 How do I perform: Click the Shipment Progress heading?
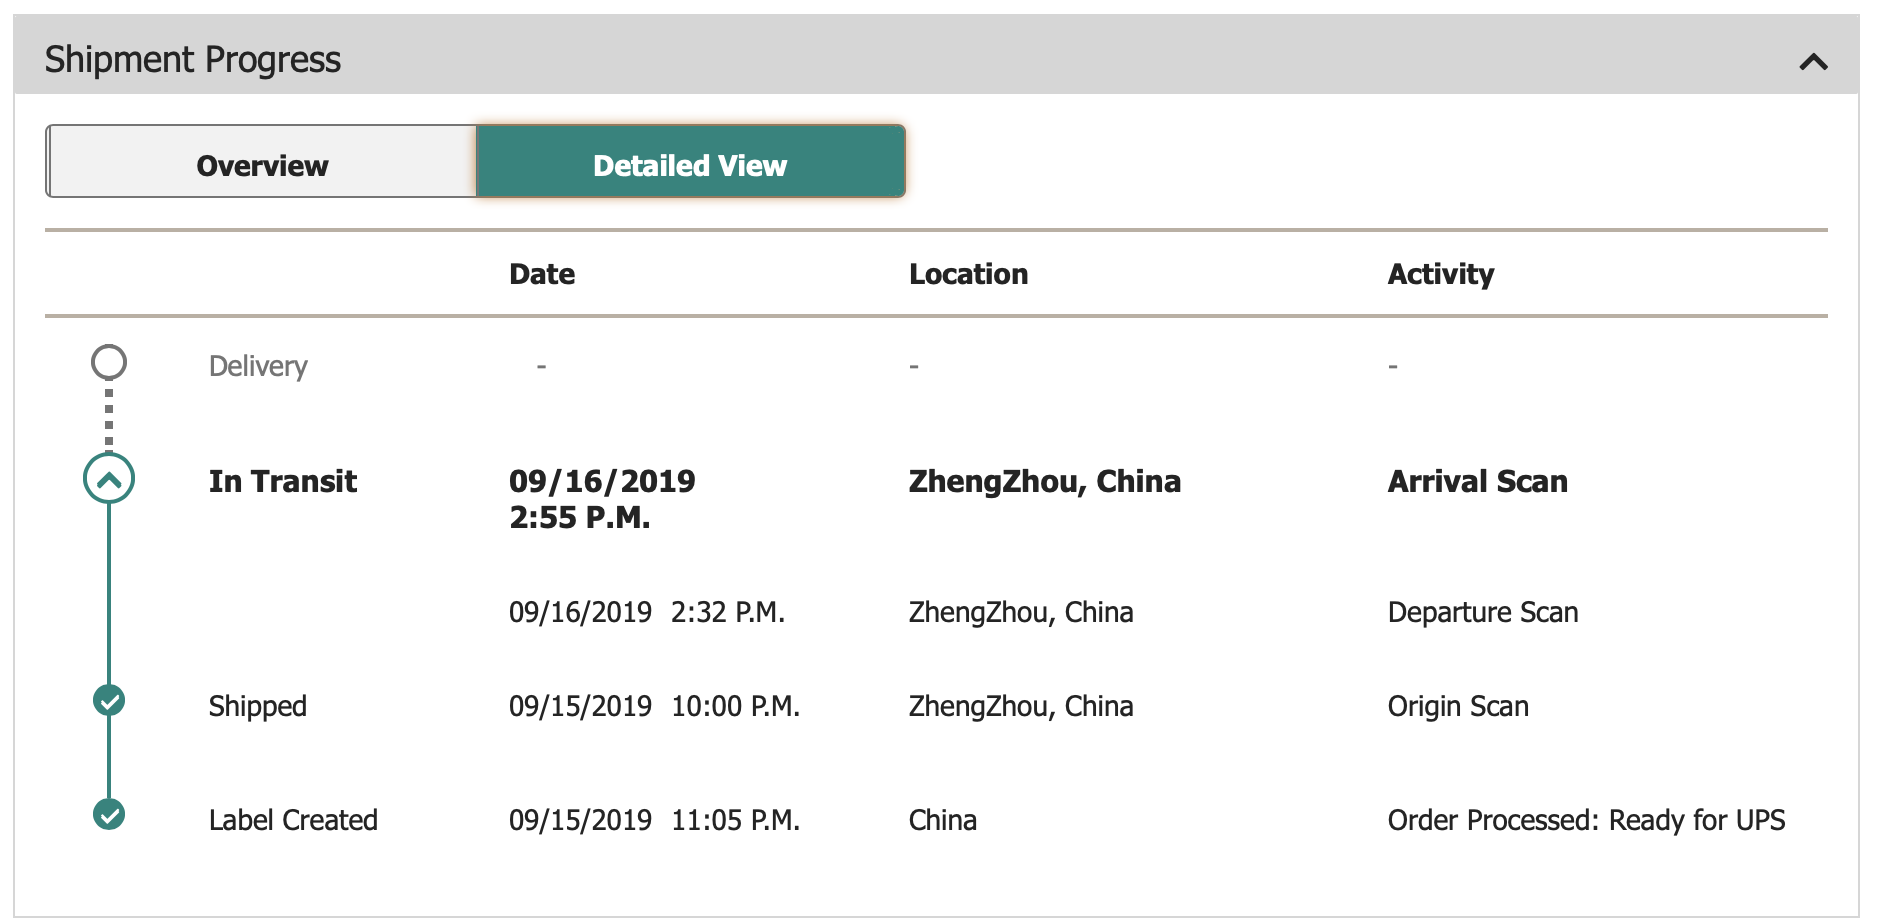[193, 60]
